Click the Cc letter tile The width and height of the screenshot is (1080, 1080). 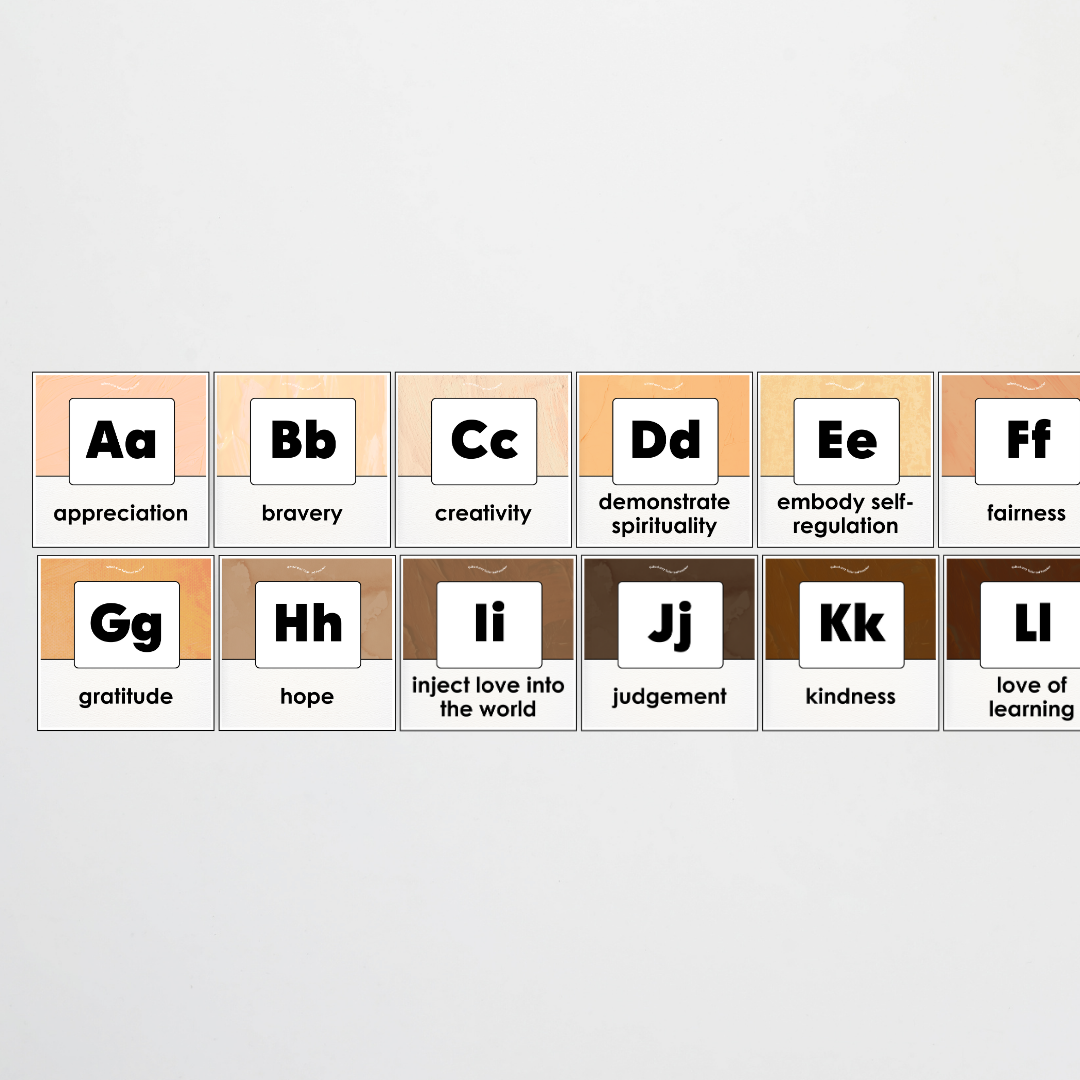pyautogui.click(x=484, y=438)
